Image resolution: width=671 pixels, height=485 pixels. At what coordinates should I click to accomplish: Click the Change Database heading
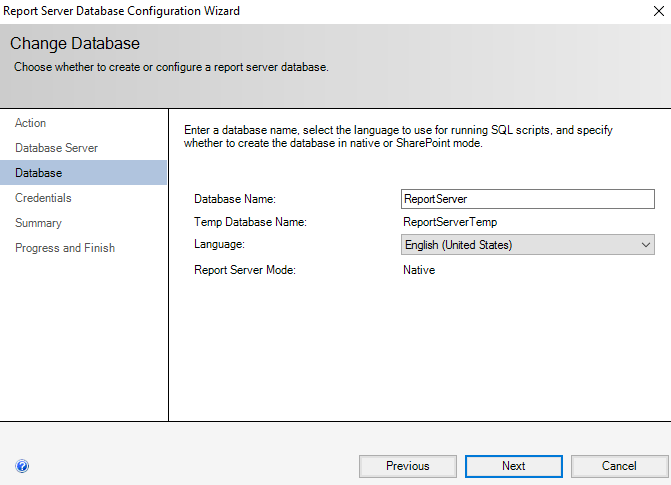click(x=75, y=43)
